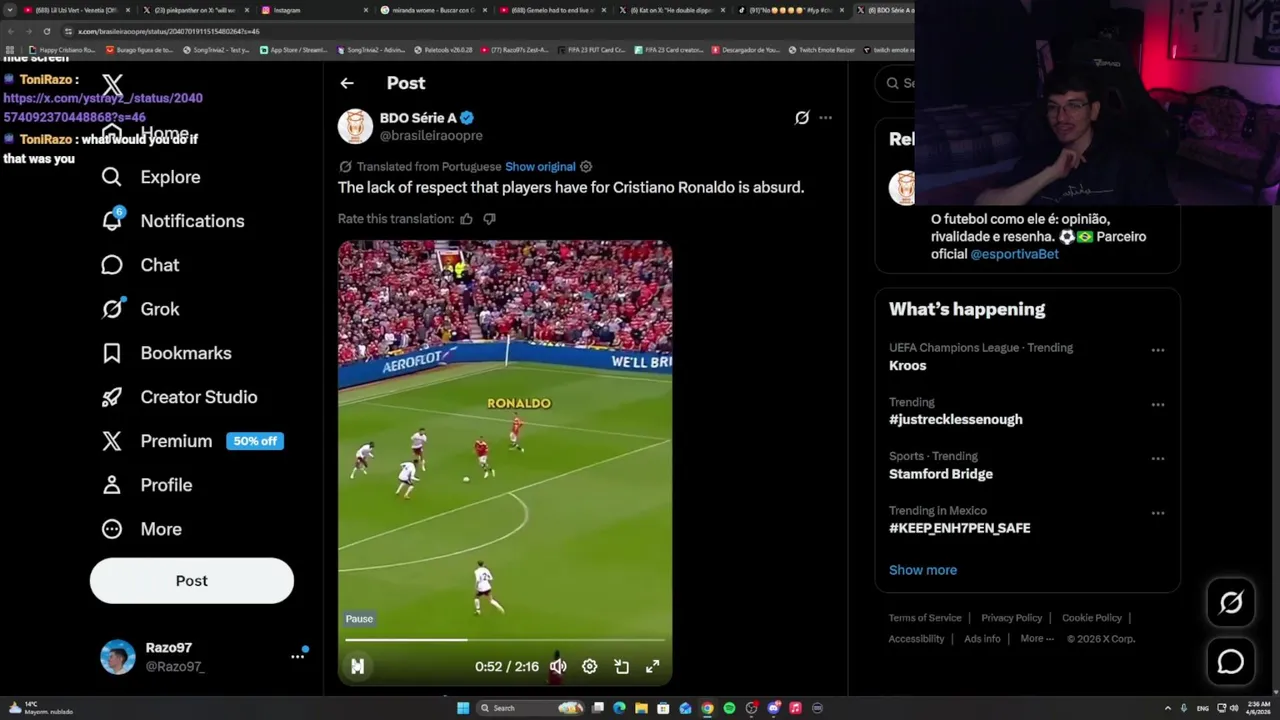The image size is (1280, 720).
Task: Open more options for the #justrecklessenough trend
Action: click(x=1157, y=405)
